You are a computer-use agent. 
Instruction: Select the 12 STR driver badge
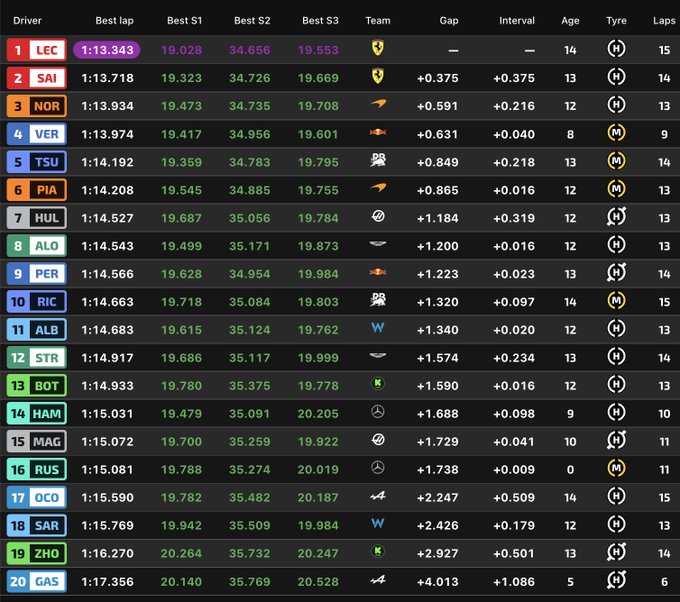pyautogui.click(x=36, y=358)
